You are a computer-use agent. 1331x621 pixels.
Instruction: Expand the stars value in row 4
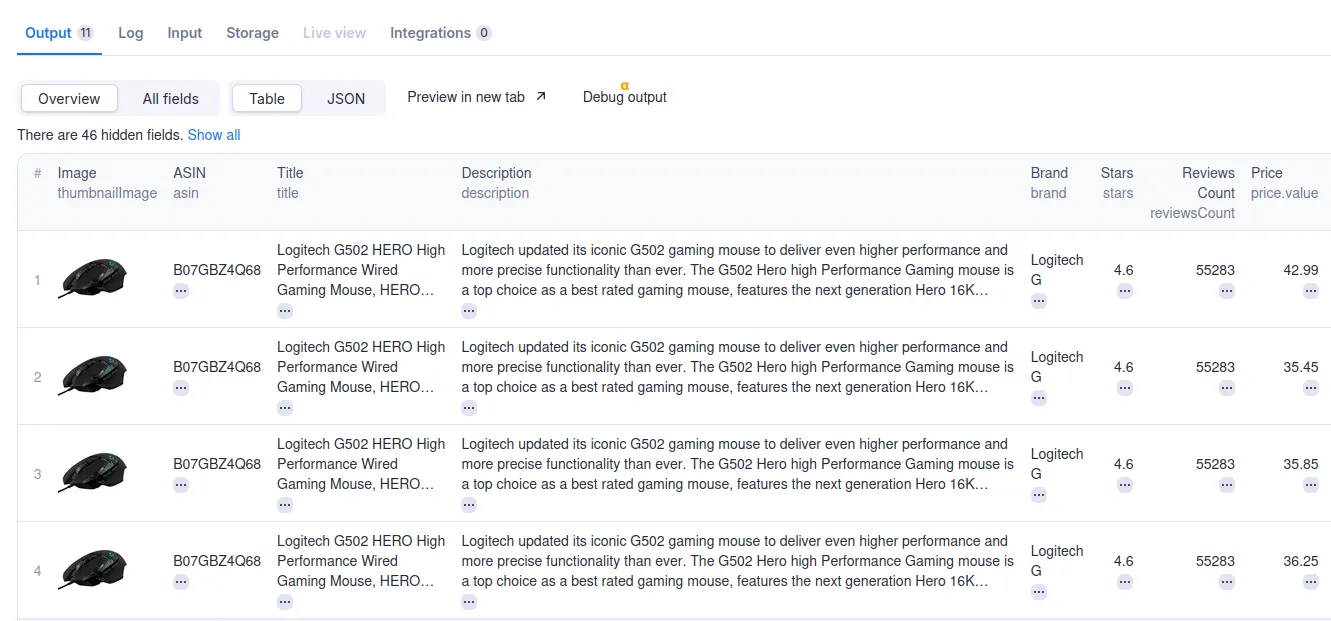[1125, 582]
